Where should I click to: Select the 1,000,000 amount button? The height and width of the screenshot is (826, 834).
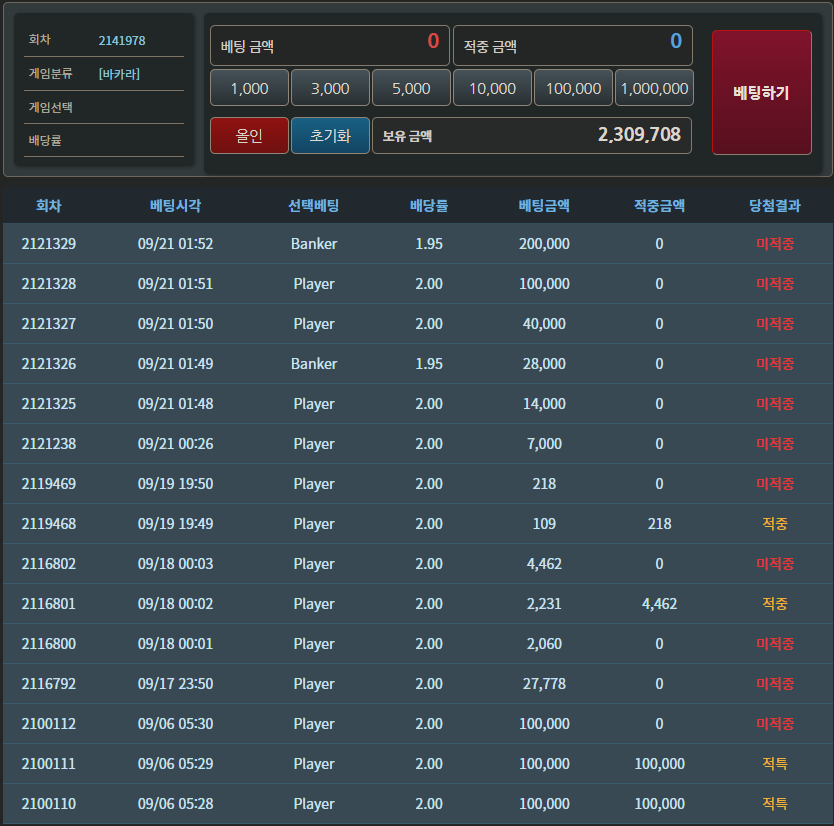654,88
